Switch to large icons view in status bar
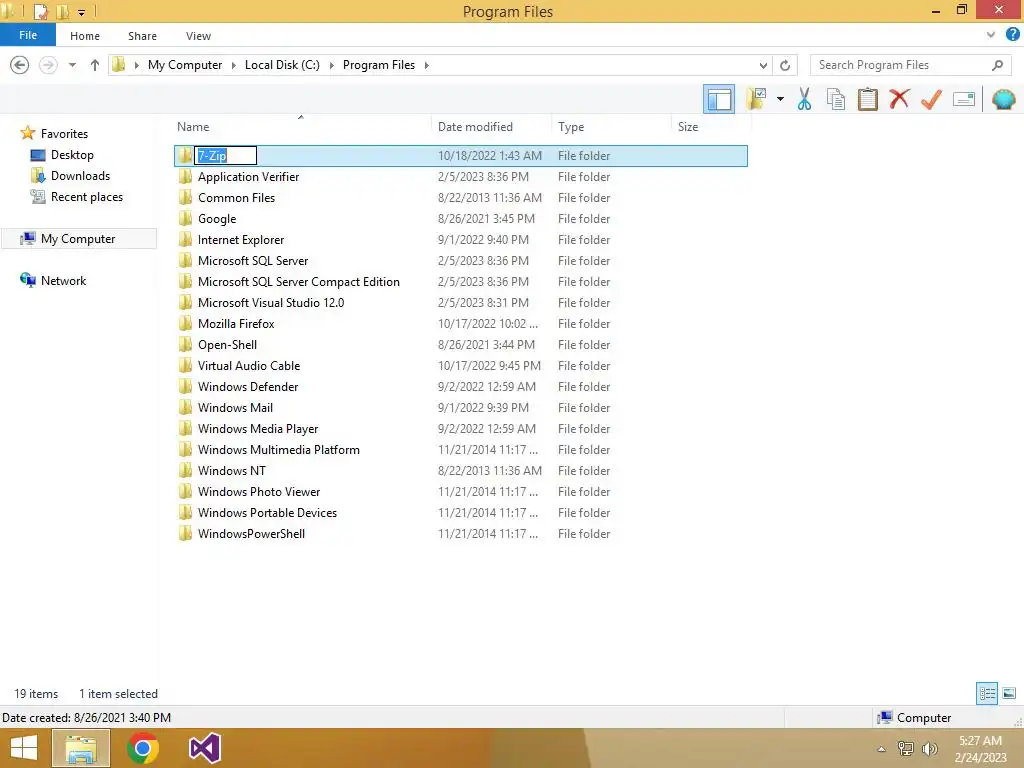Screen dimensions: 1024x768 [x=1009, y=693]
